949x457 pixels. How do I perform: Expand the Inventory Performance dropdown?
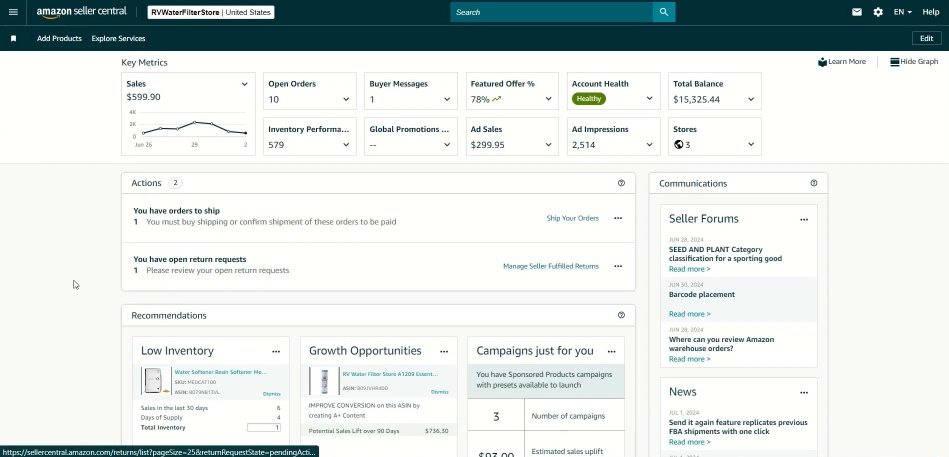346,145
